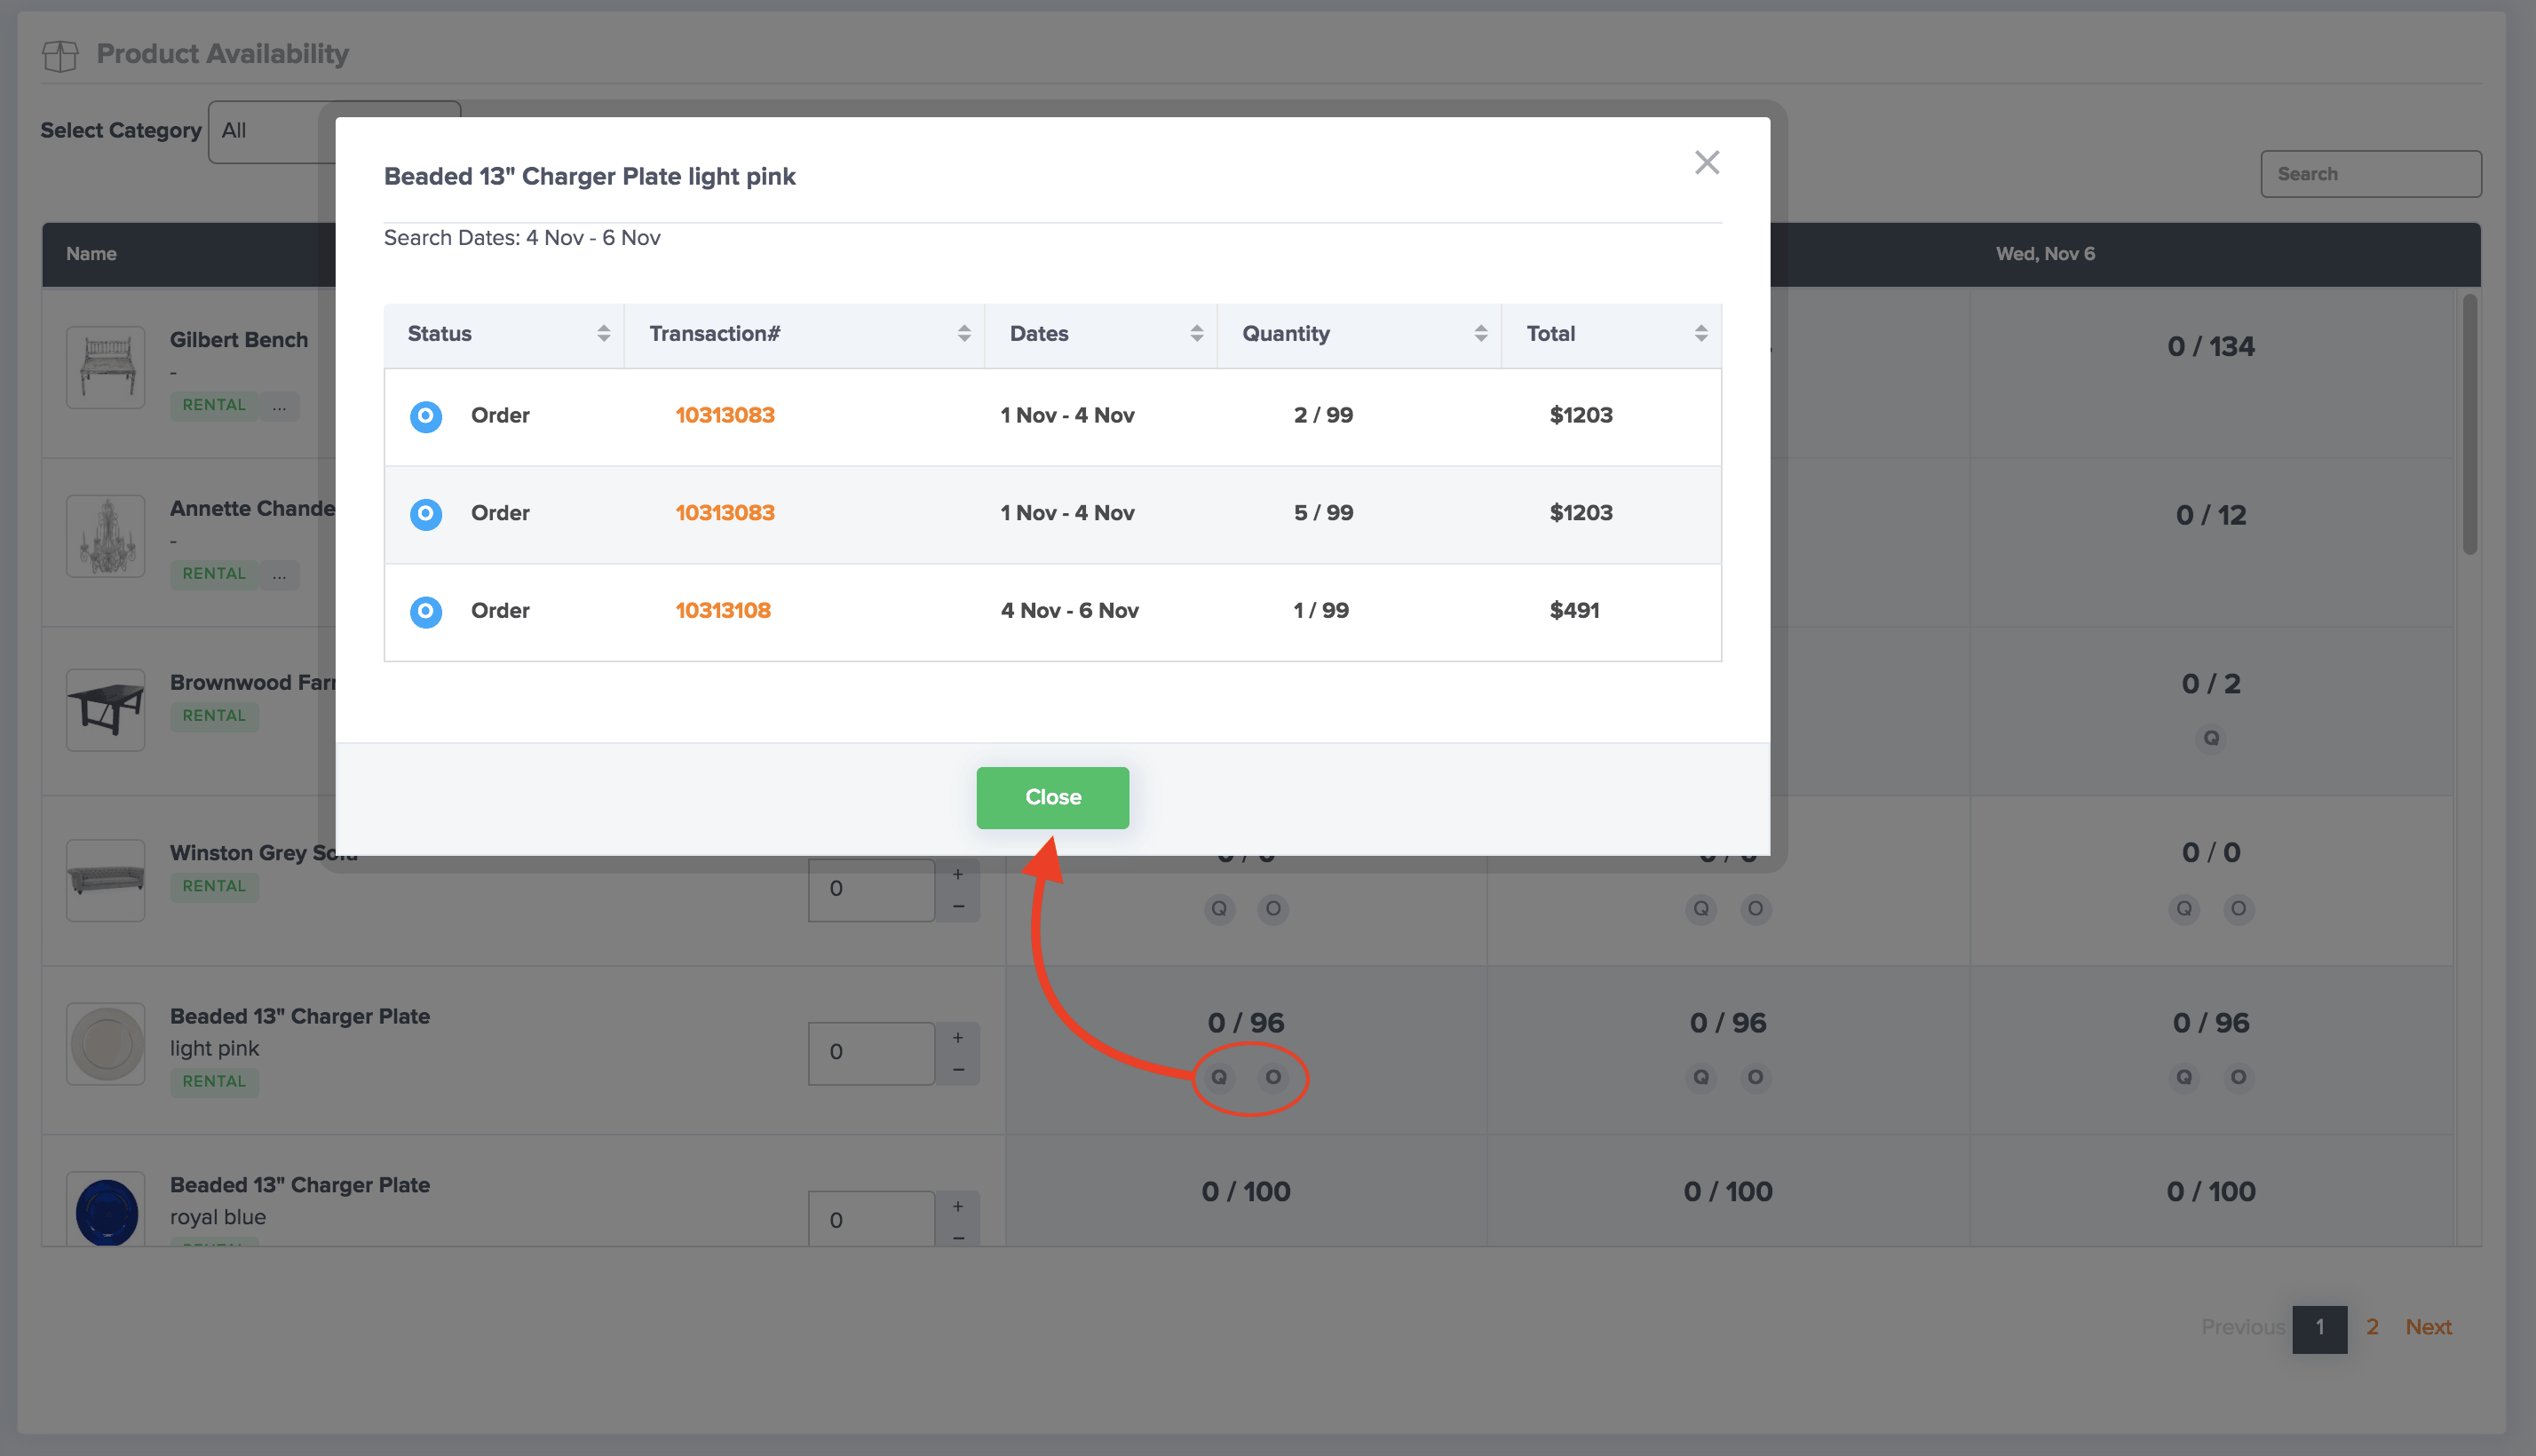The height and width of the screenshot is (1456, 2536).
Task: Click the Next pagination link
Action: point(2428,1328)
